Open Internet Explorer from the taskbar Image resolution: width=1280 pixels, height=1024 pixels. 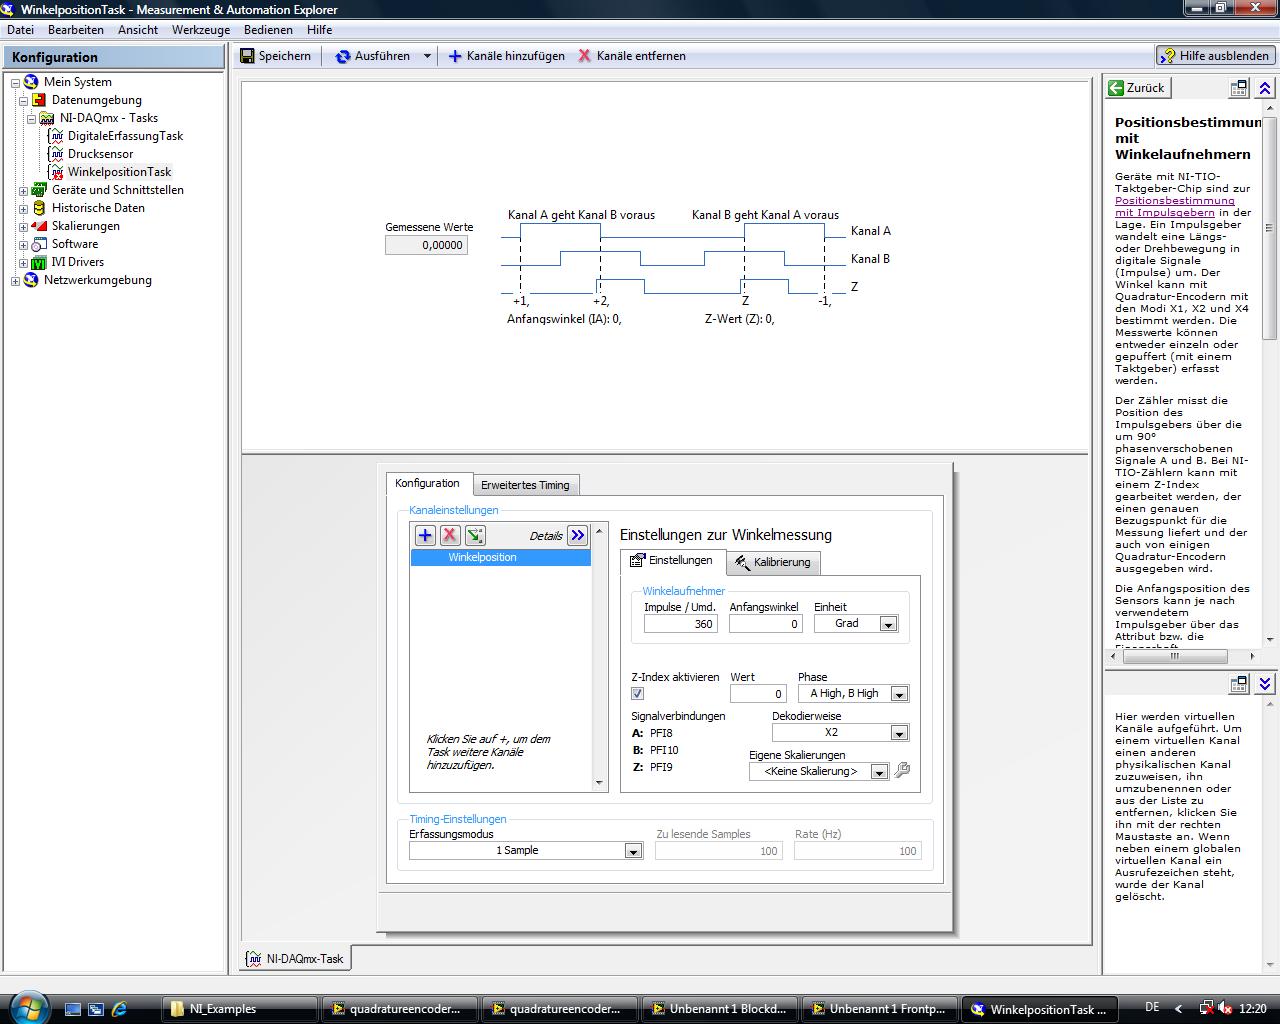[x=119, y=1009]
